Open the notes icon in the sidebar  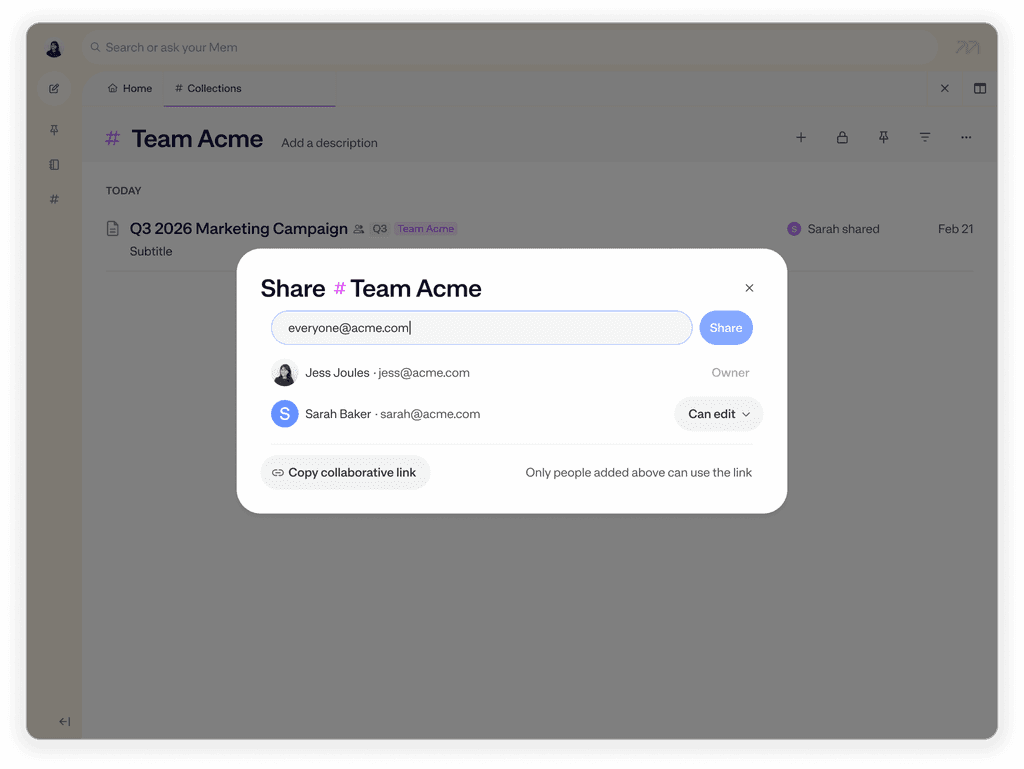pyautogui.click(x=54, y=165)
